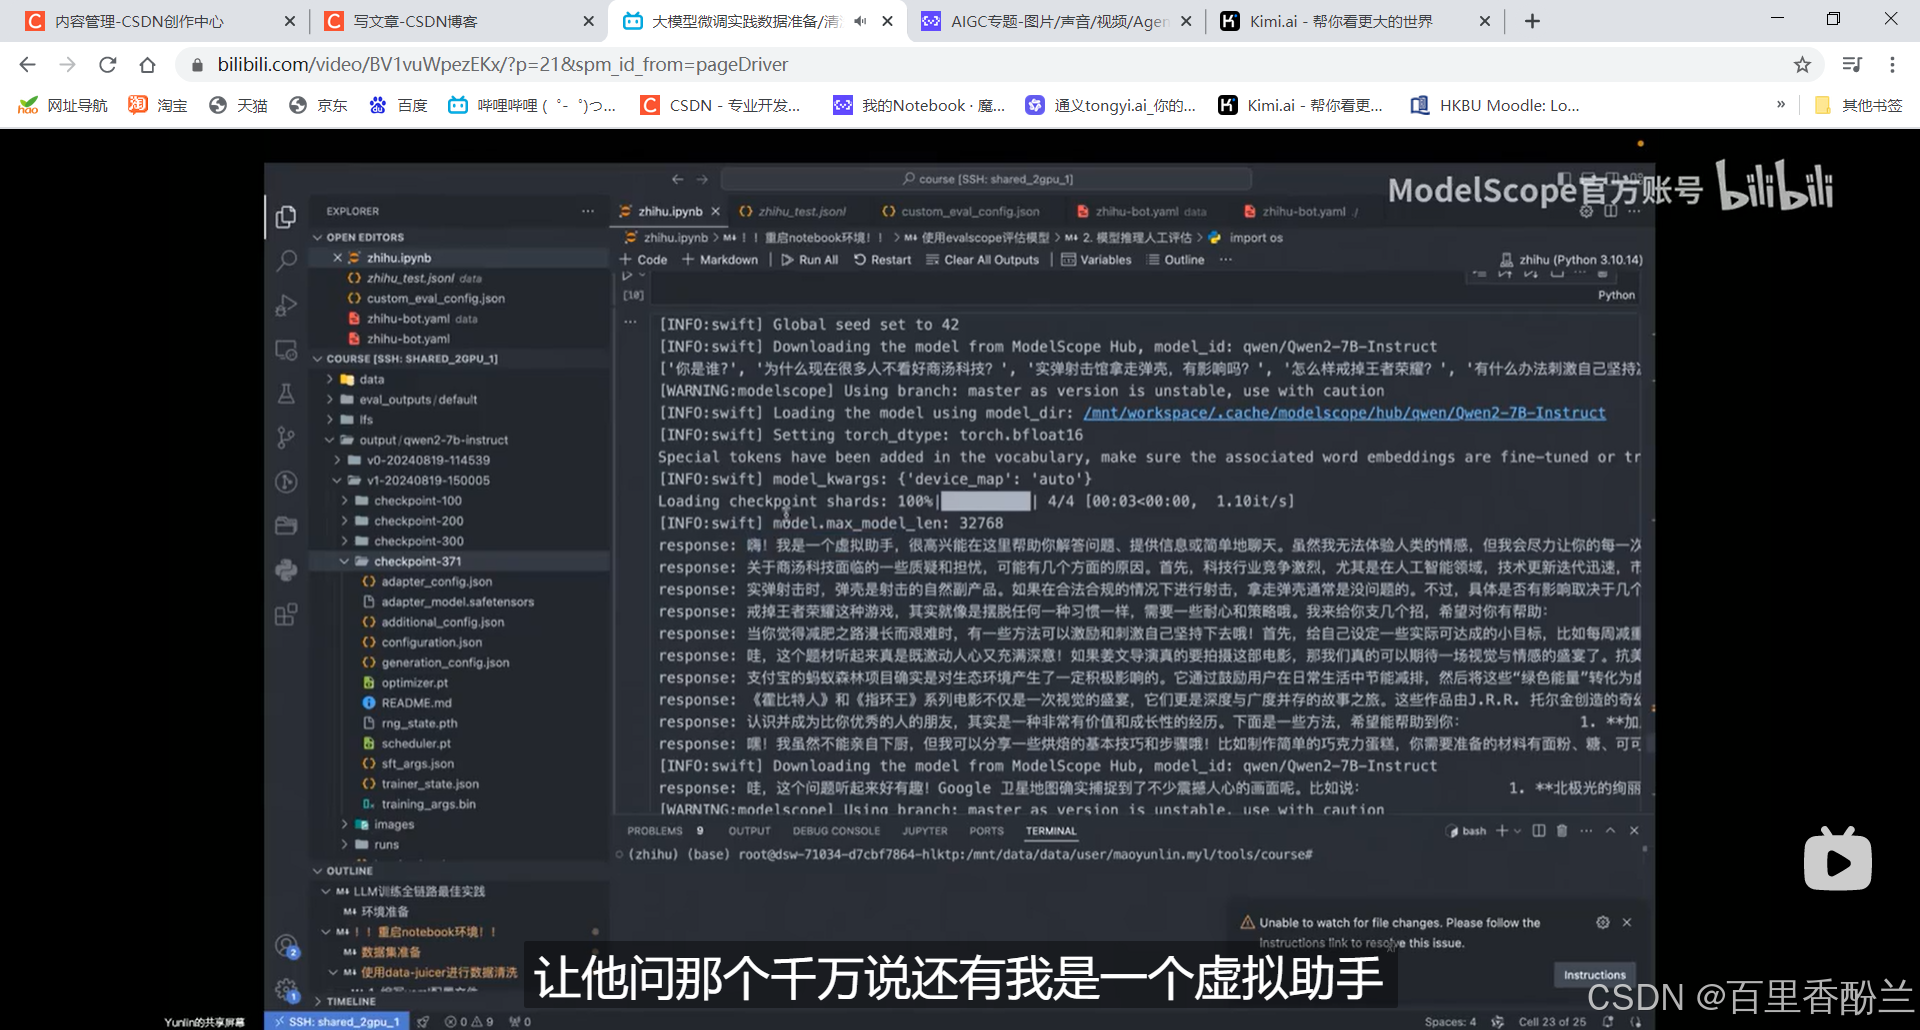
Task: Open the Variables view
Action: [1096, 260]
